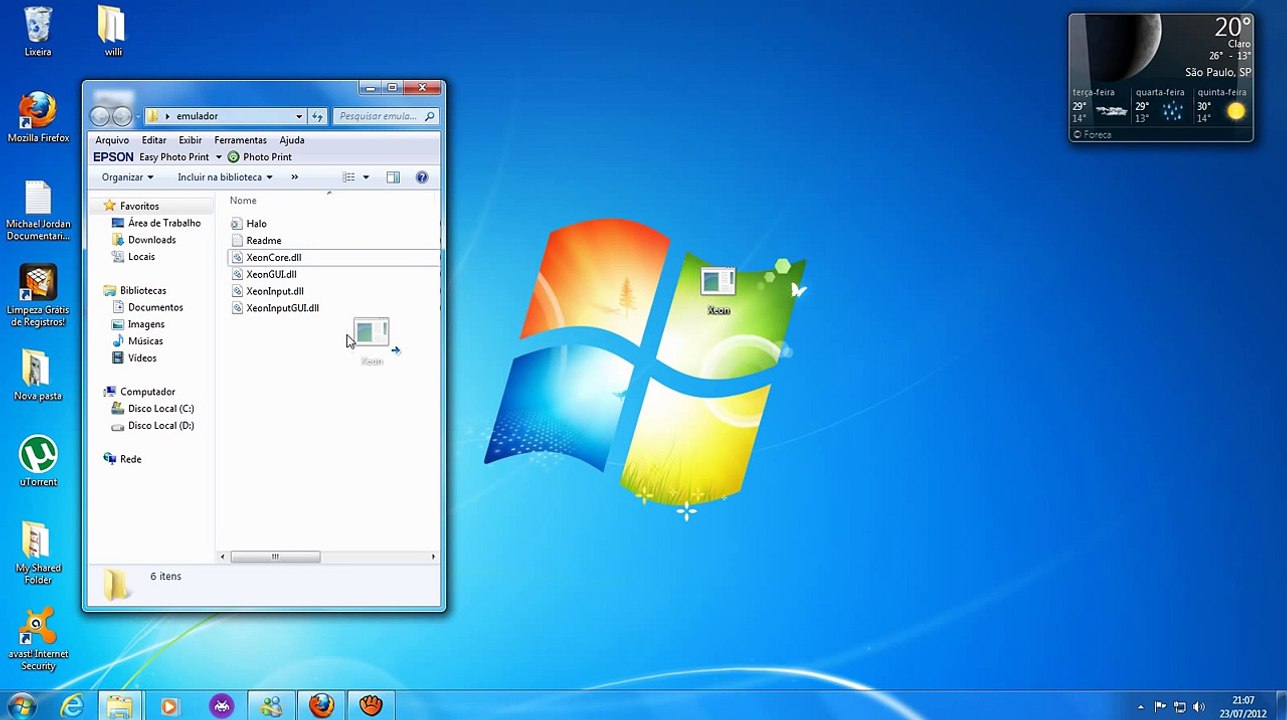Select the avast! Internet Security shortcut

pyautogui.click(x=38, y=640)
